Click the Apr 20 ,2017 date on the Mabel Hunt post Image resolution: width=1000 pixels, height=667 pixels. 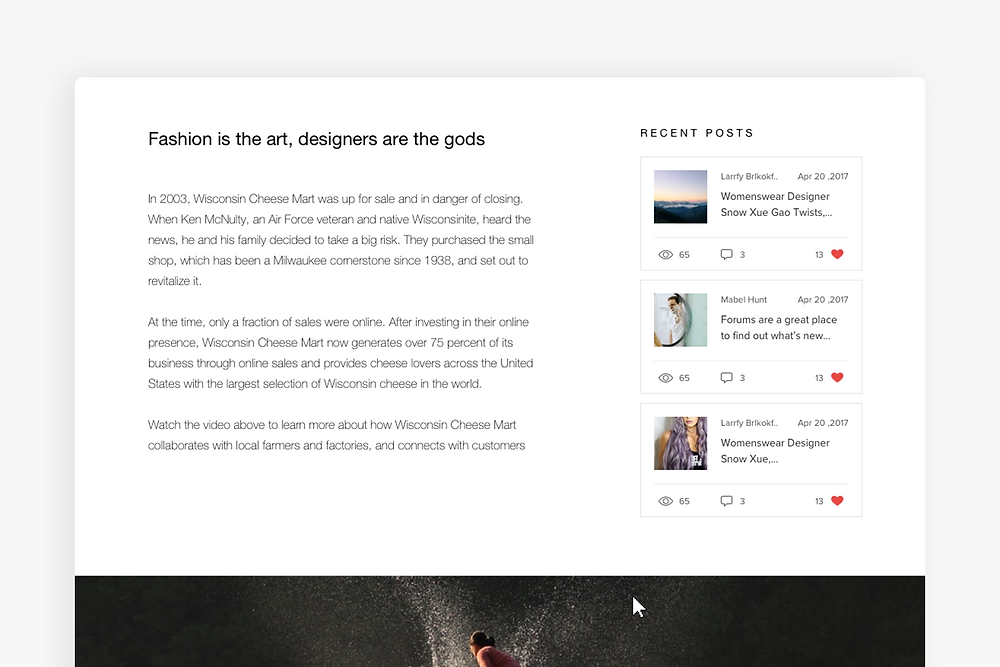pyautogui.click(x=823, y=300)
